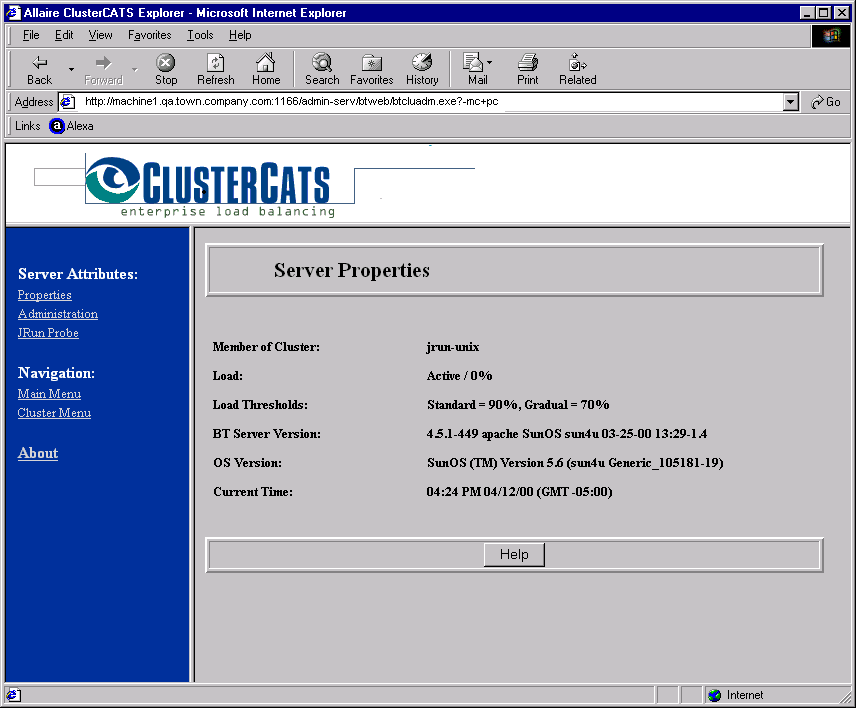
Task: Select the load value 'Active / 0%'
Action: coord(460,376)
